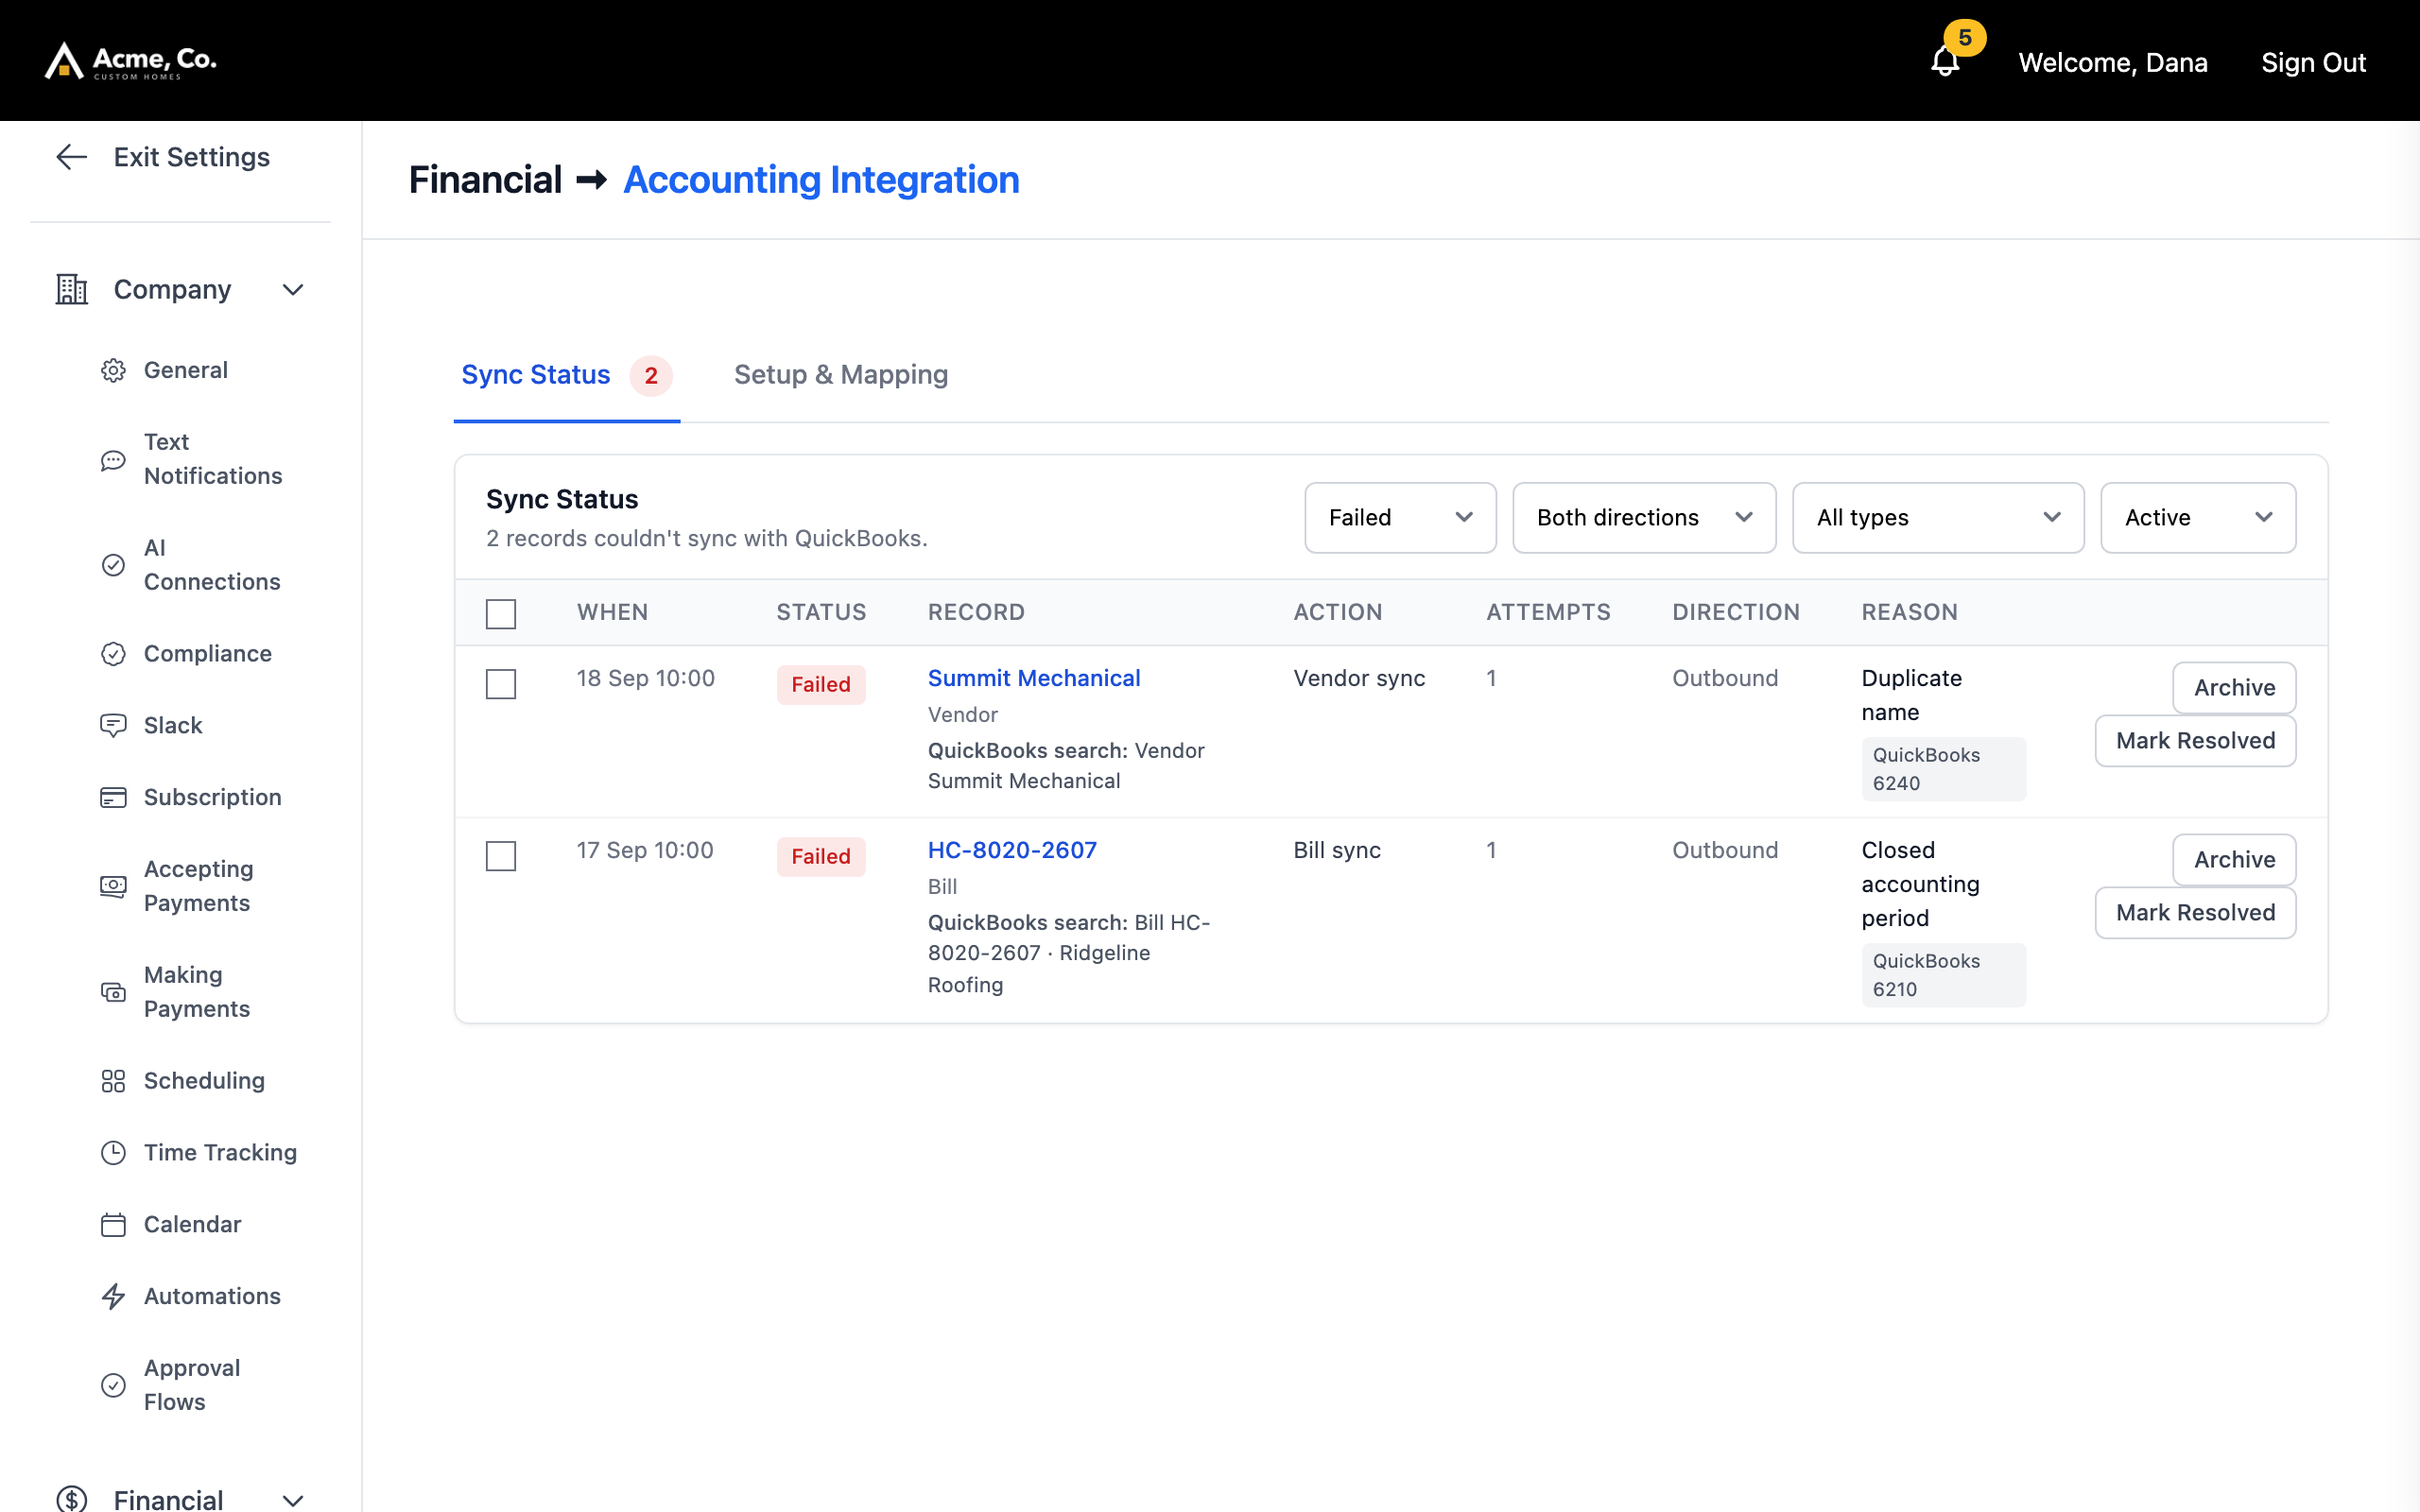Open the Failed status filter dropdown
This screenshot has height=1512, width=2420.
click(1400, 518)
